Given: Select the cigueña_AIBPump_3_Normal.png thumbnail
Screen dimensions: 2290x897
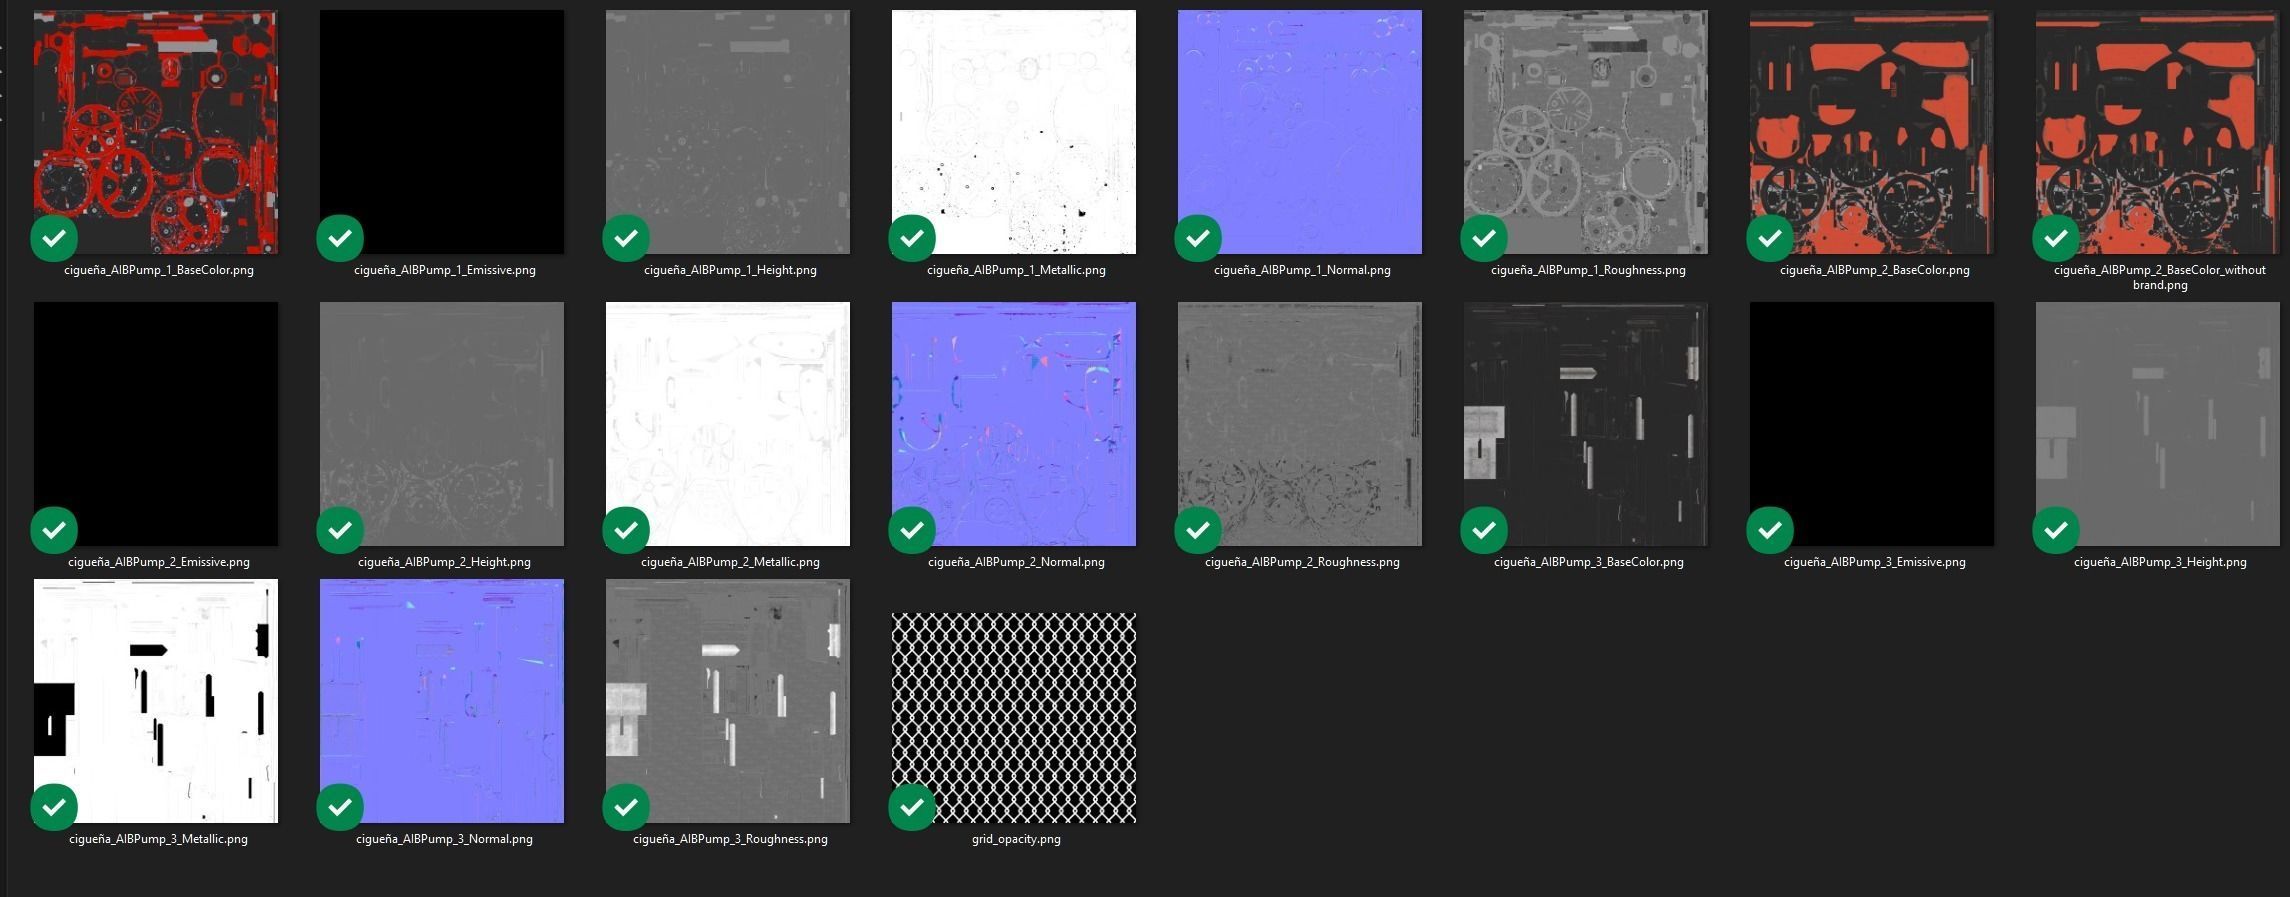Looking at the screenshot, I should 441,701.
